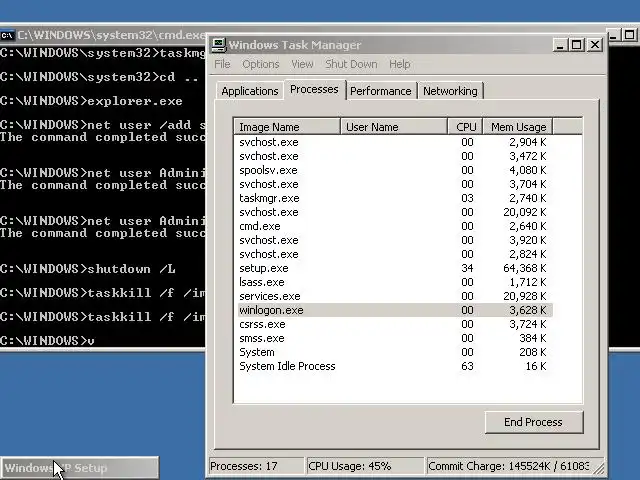Minimize the cmd.exe window

click(x=613, y=35)
